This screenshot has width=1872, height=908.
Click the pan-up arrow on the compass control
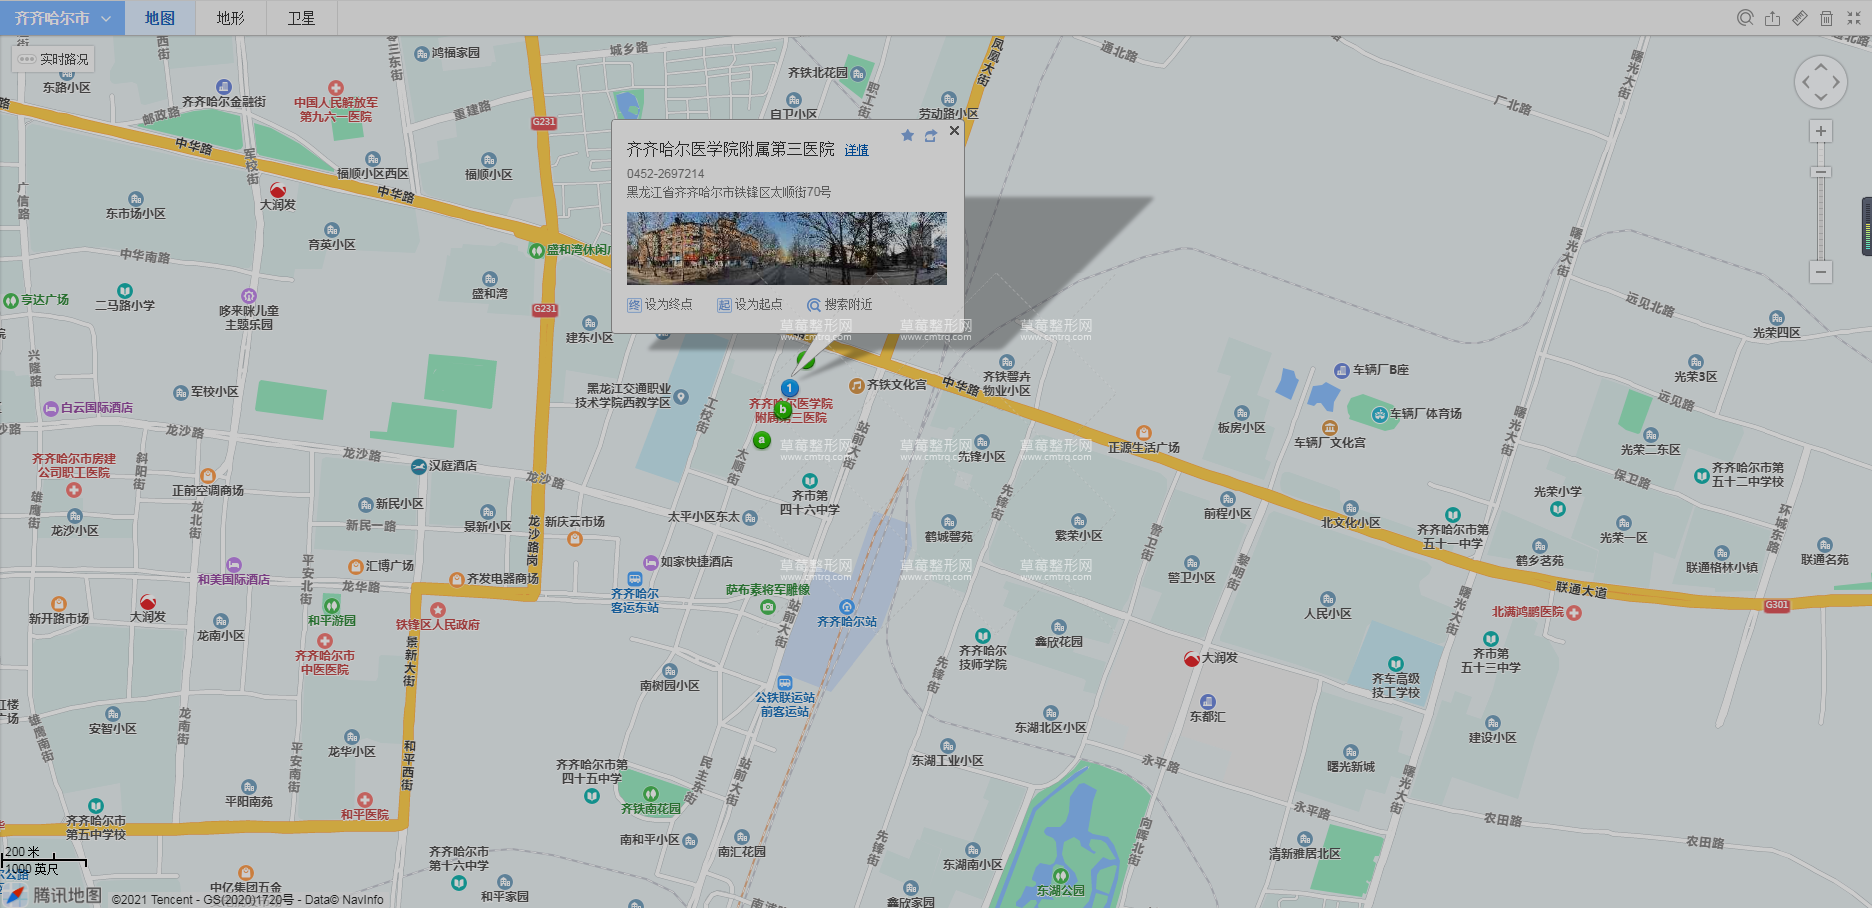tap(1821, 67)
